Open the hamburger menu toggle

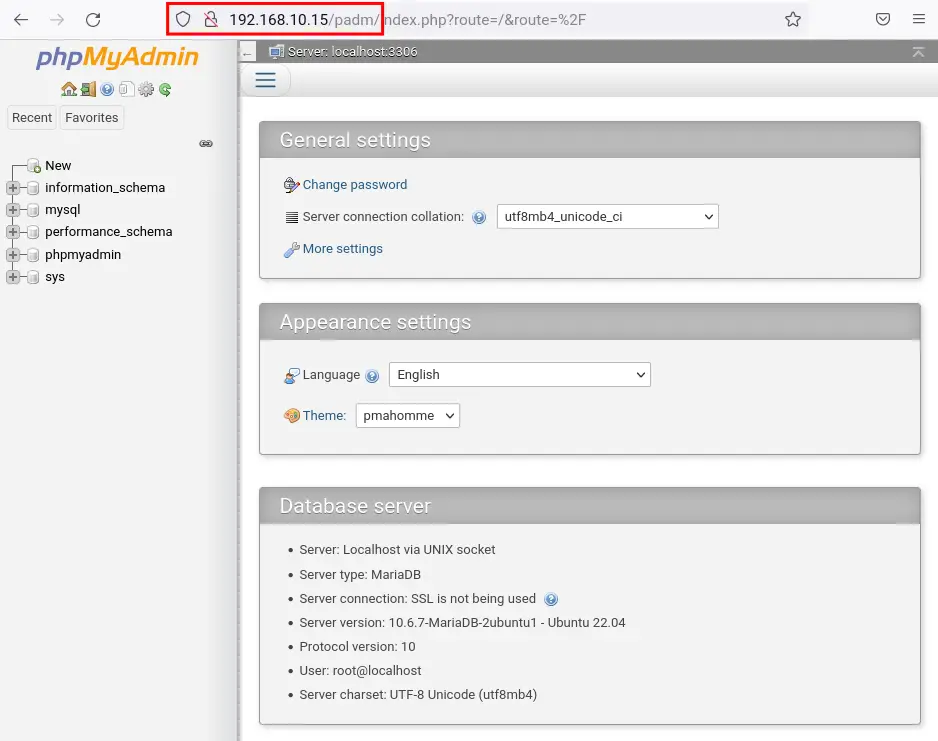[266, 80]
